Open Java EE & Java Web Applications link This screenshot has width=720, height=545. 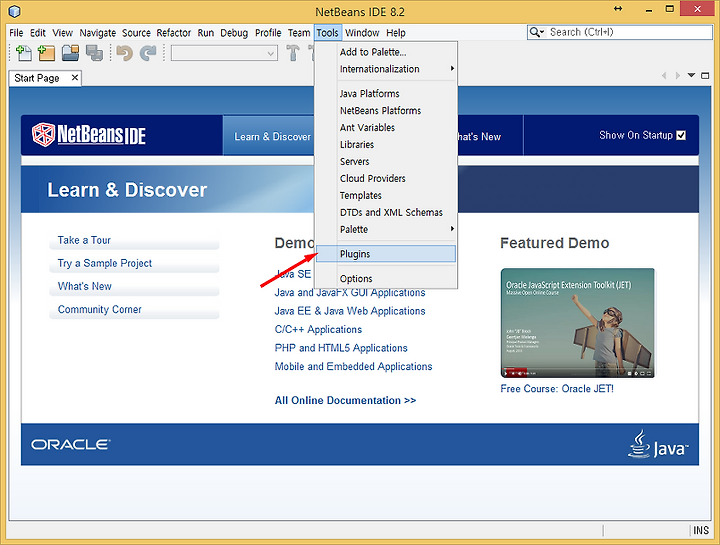pos(350,311)
